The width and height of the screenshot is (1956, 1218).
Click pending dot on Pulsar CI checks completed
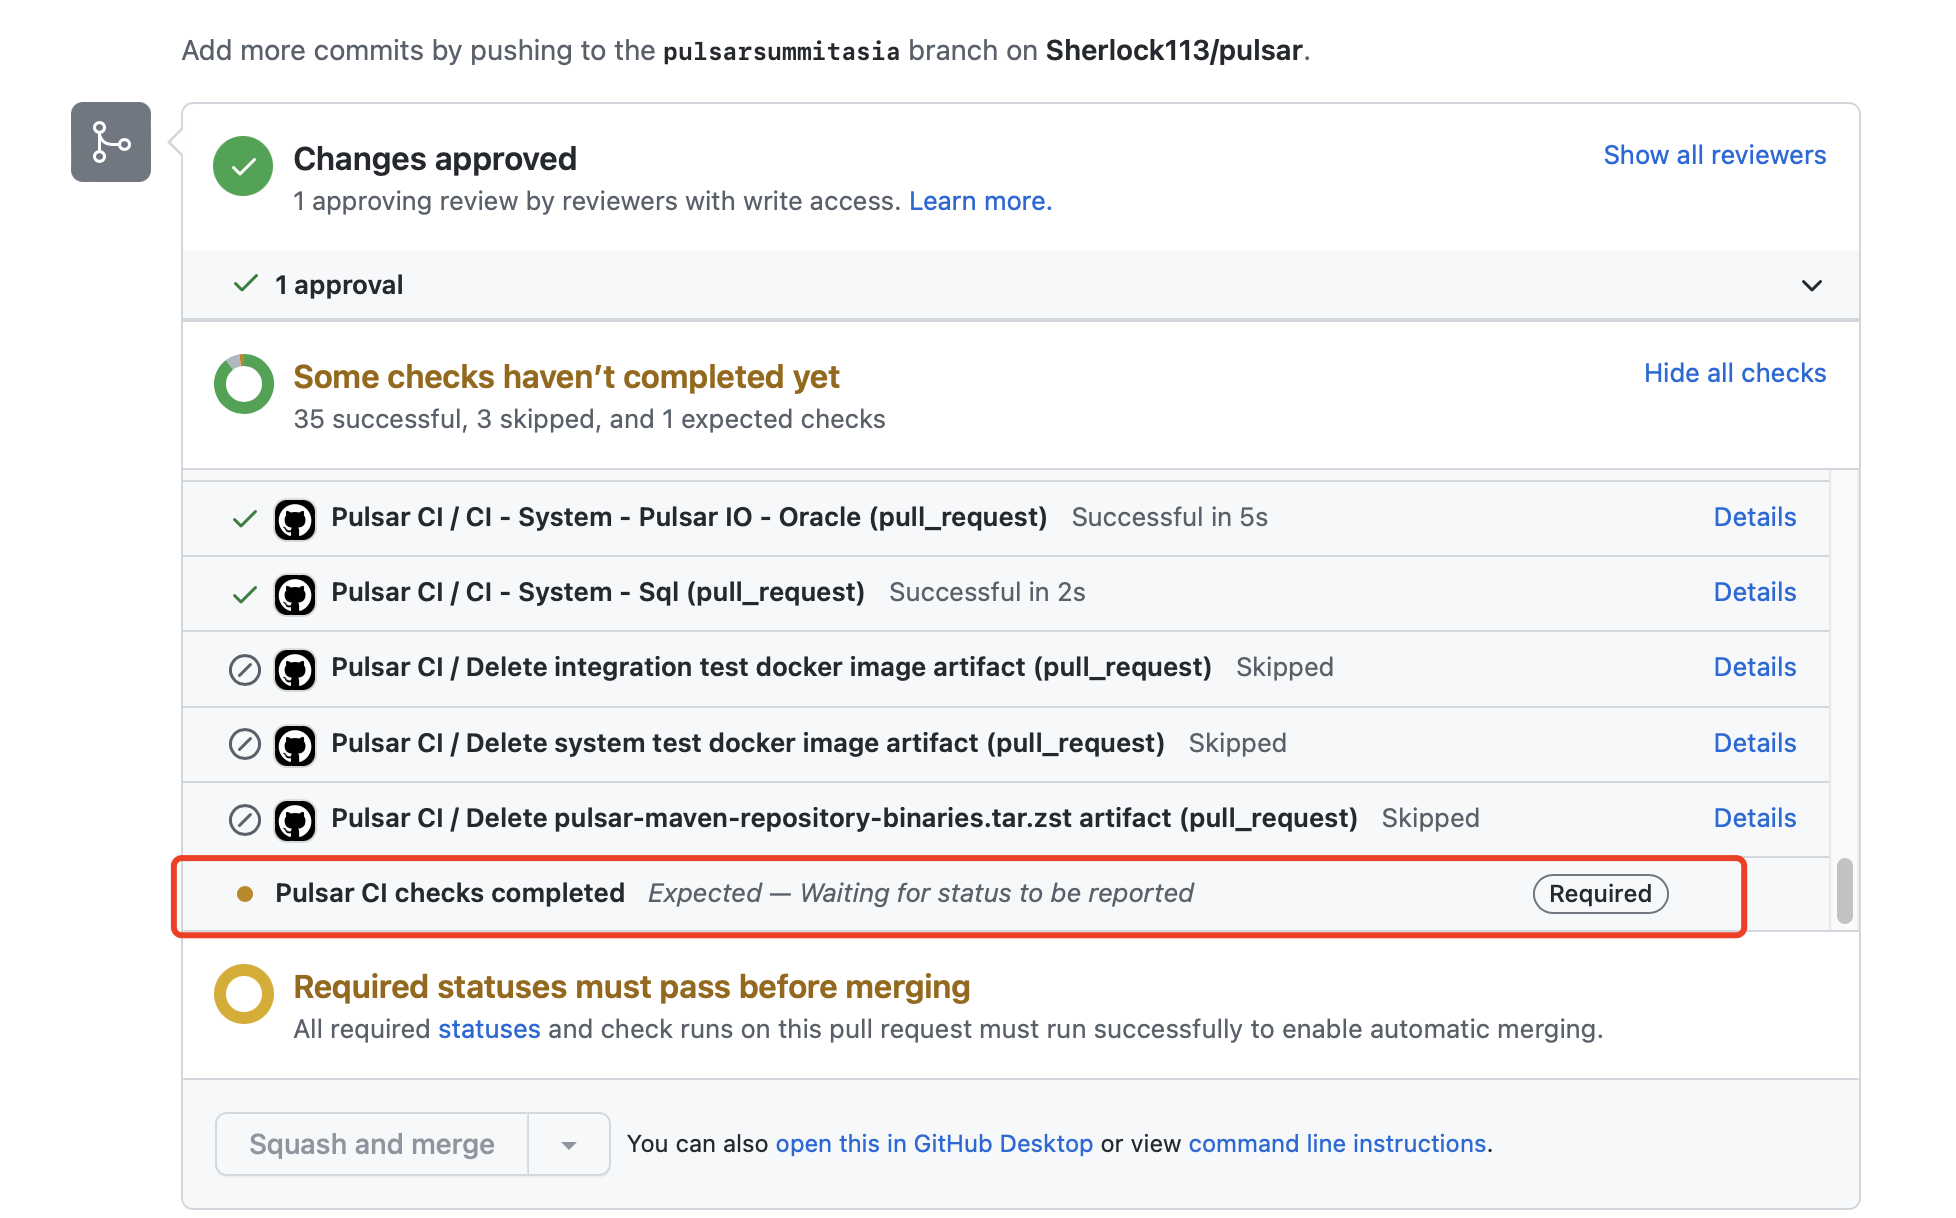point(245,894)
